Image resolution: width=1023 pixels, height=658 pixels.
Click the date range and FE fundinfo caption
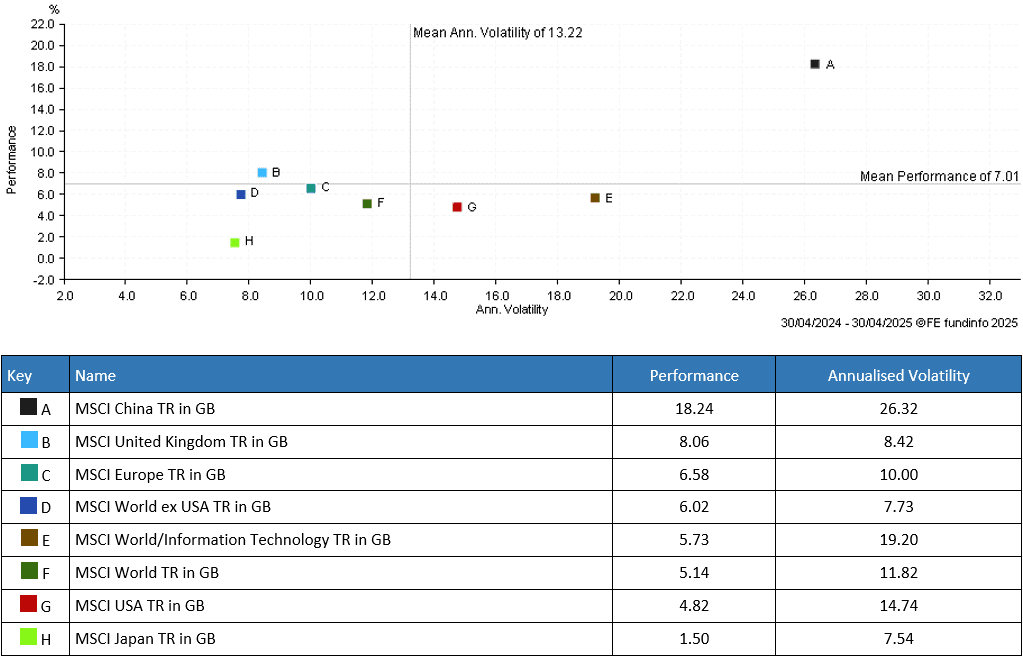[899, 322]
